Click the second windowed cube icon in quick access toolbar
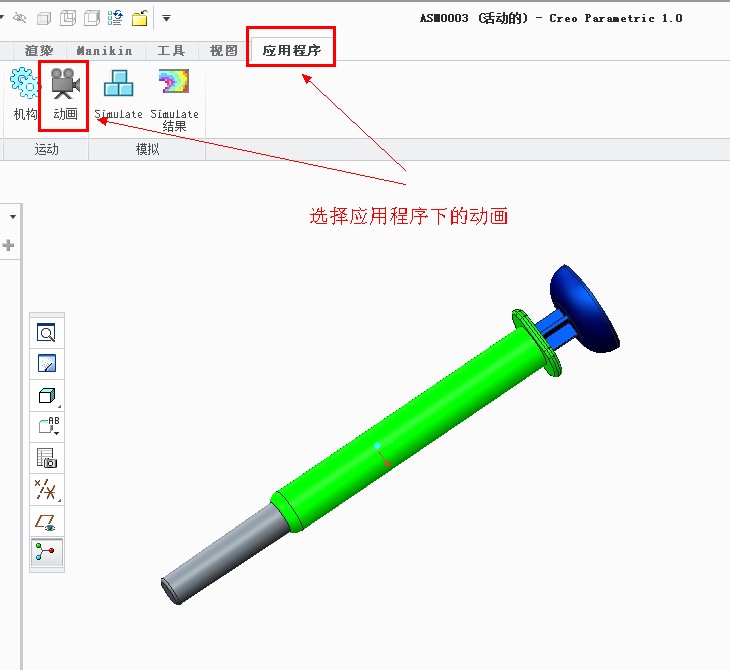730x670 pixels. point(68,19)
